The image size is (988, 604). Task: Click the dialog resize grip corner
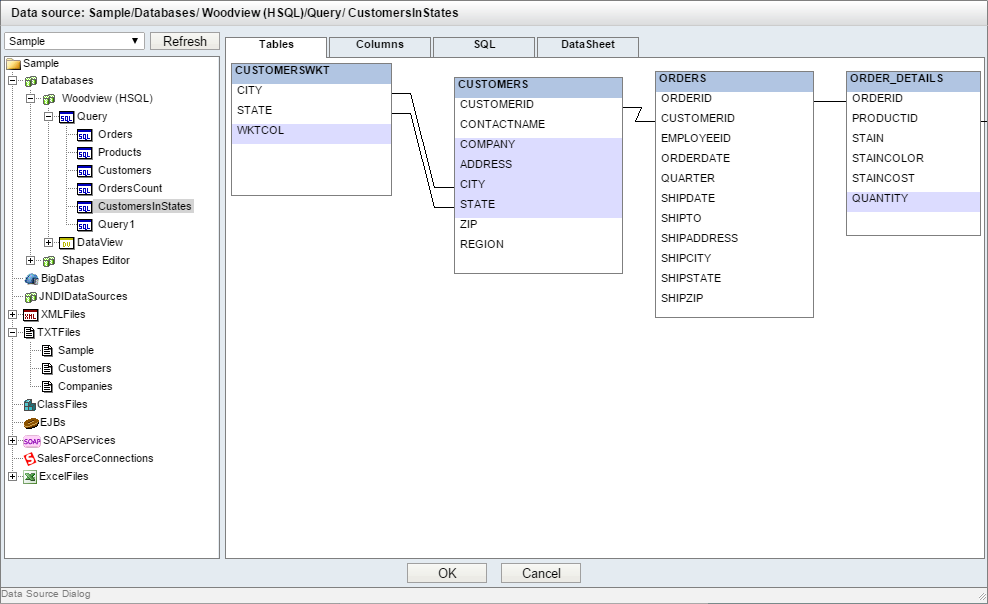[982, 596]
